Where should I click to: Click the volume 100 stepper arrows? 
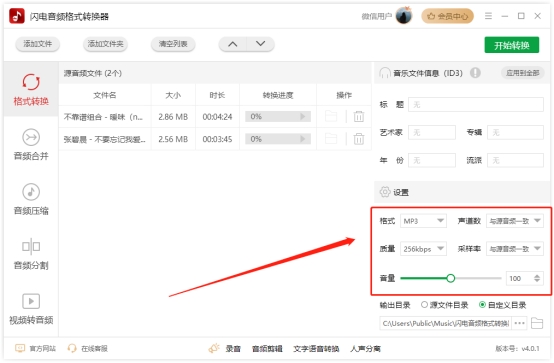point(537,278)
